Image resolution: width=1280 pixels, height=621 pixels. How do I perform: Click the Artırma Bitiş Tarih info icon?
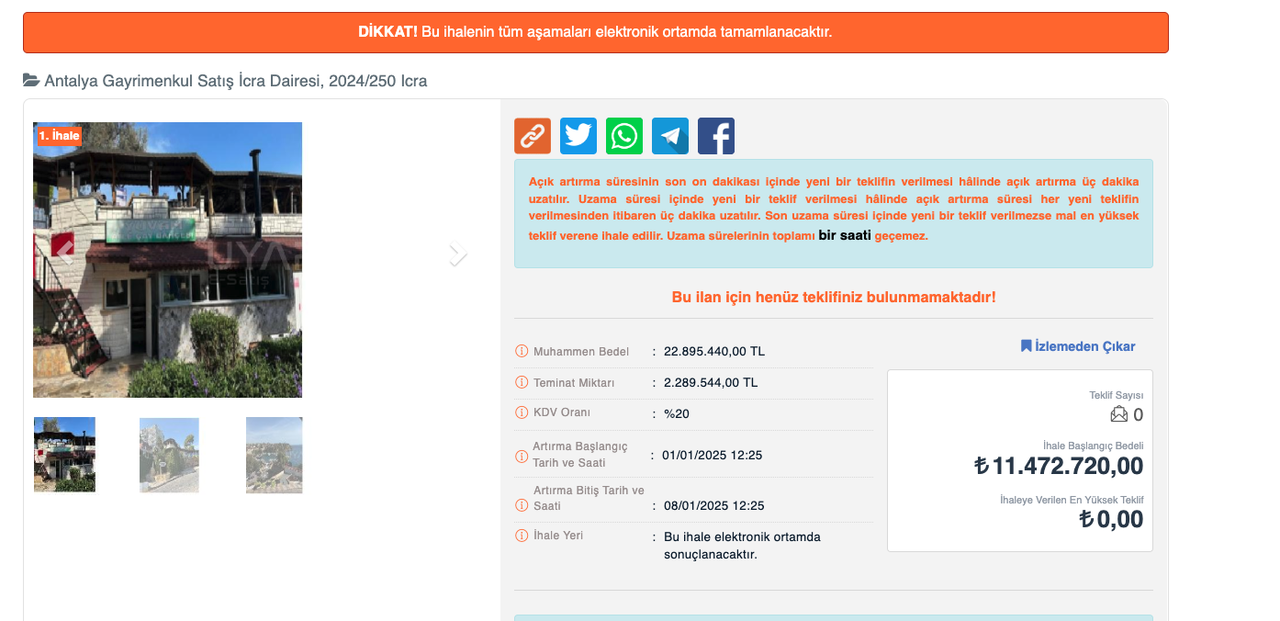(x=521, y=505)
